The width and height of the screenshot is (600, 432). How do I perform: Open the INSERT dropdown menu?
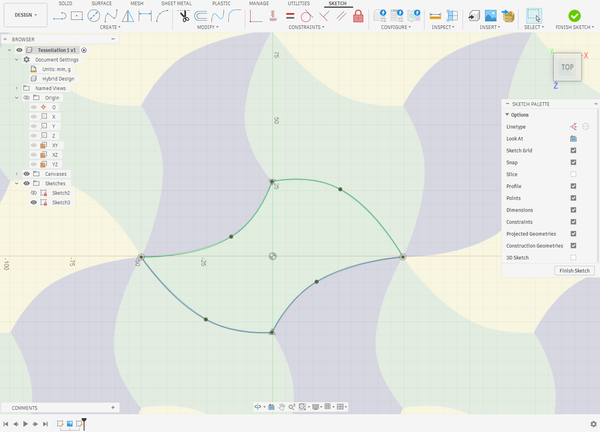pos(490,27)
